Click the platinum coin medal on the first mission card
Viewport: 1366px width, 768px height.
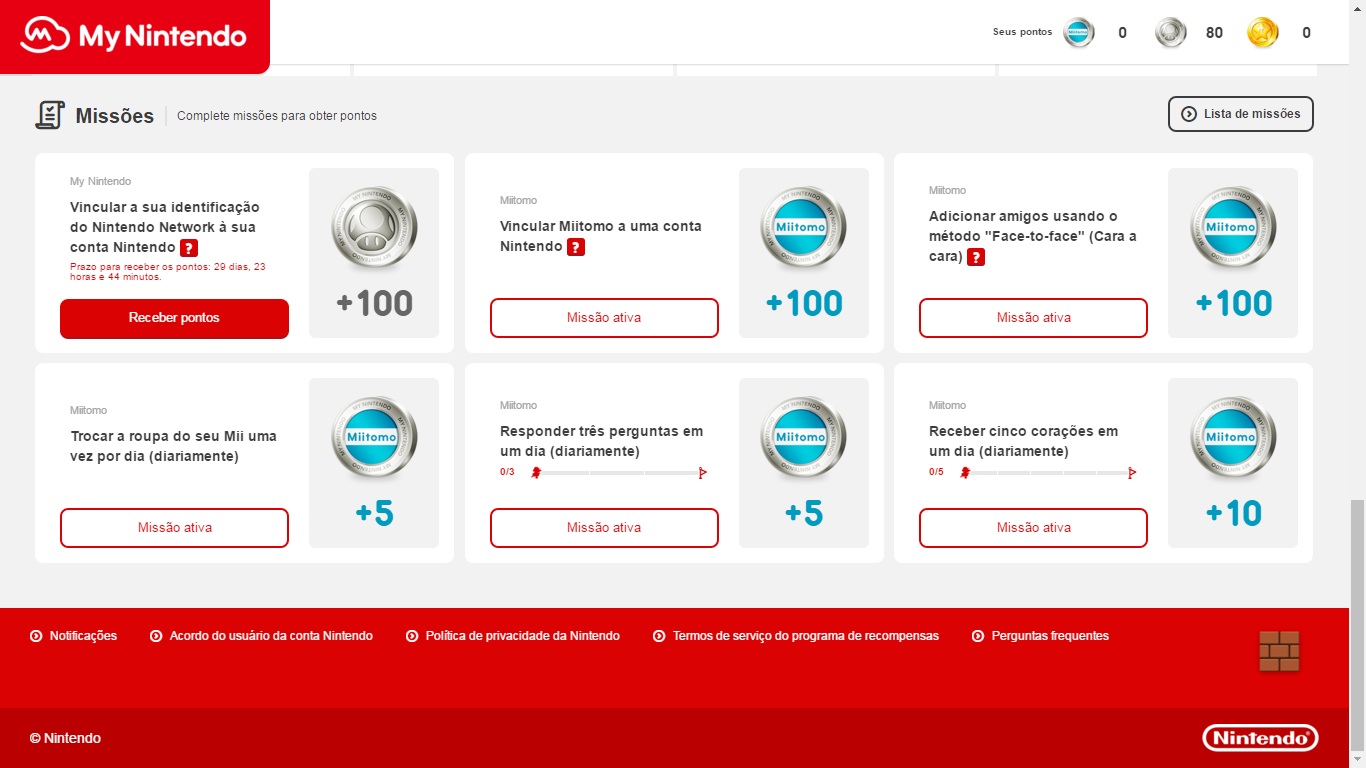coord(374,227)
